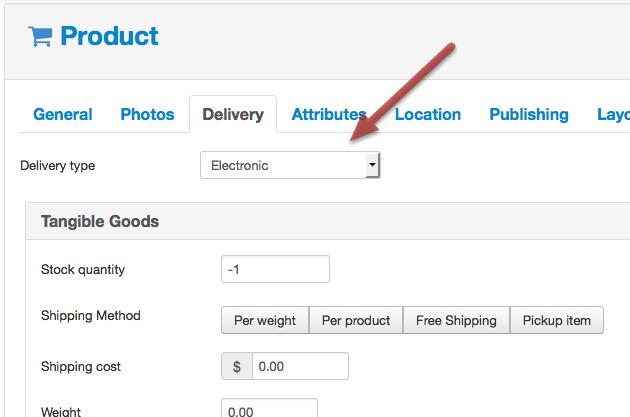
Task: Click the Stock quantity input field
Action: click(x=275, y=269)
